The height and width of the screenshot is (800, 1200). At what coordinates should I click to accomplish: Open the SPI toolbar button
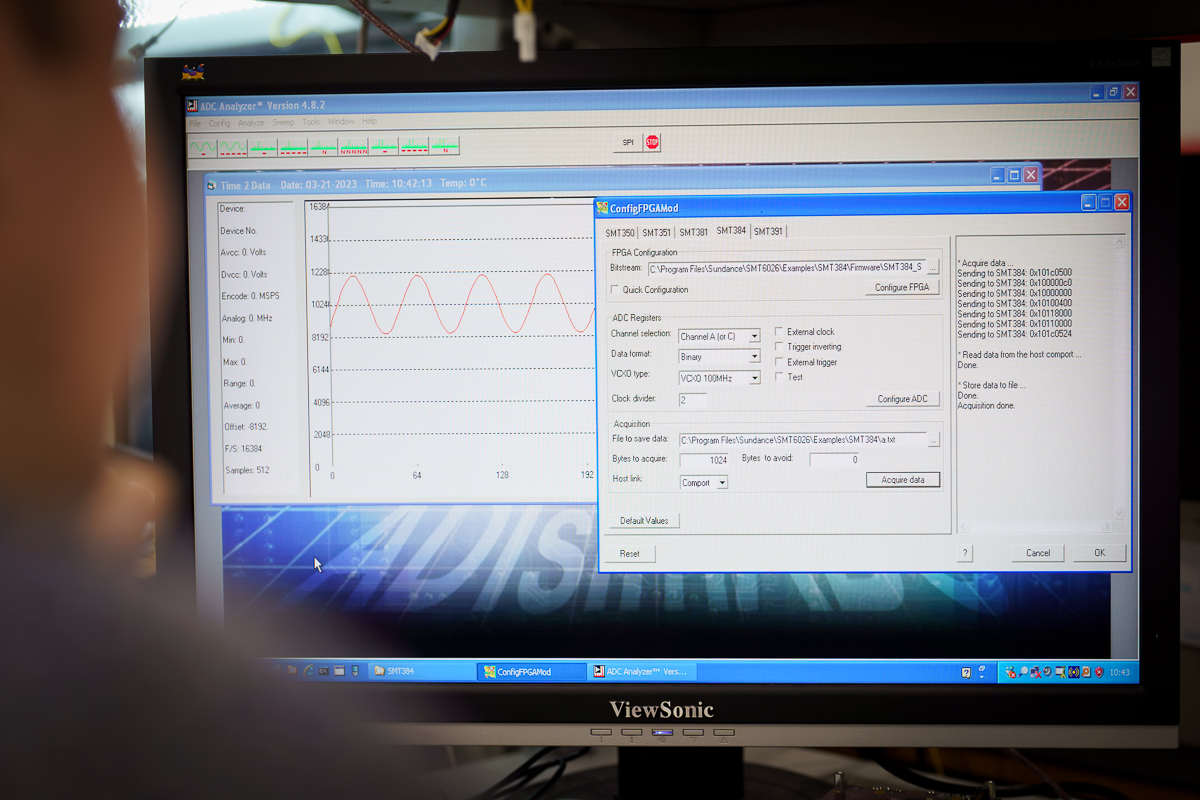pos(628,143)
